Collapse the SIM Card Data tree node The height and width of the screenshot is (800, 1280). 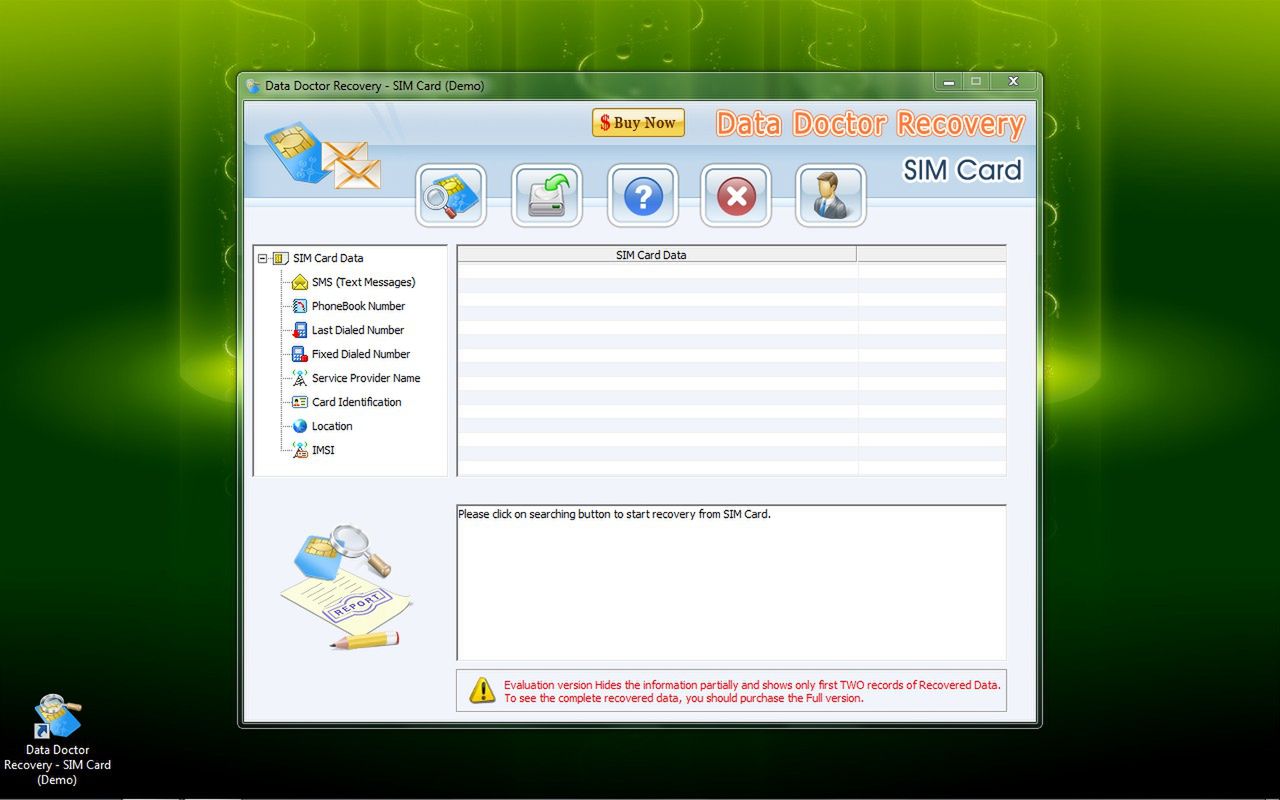[x=262, y=258]
